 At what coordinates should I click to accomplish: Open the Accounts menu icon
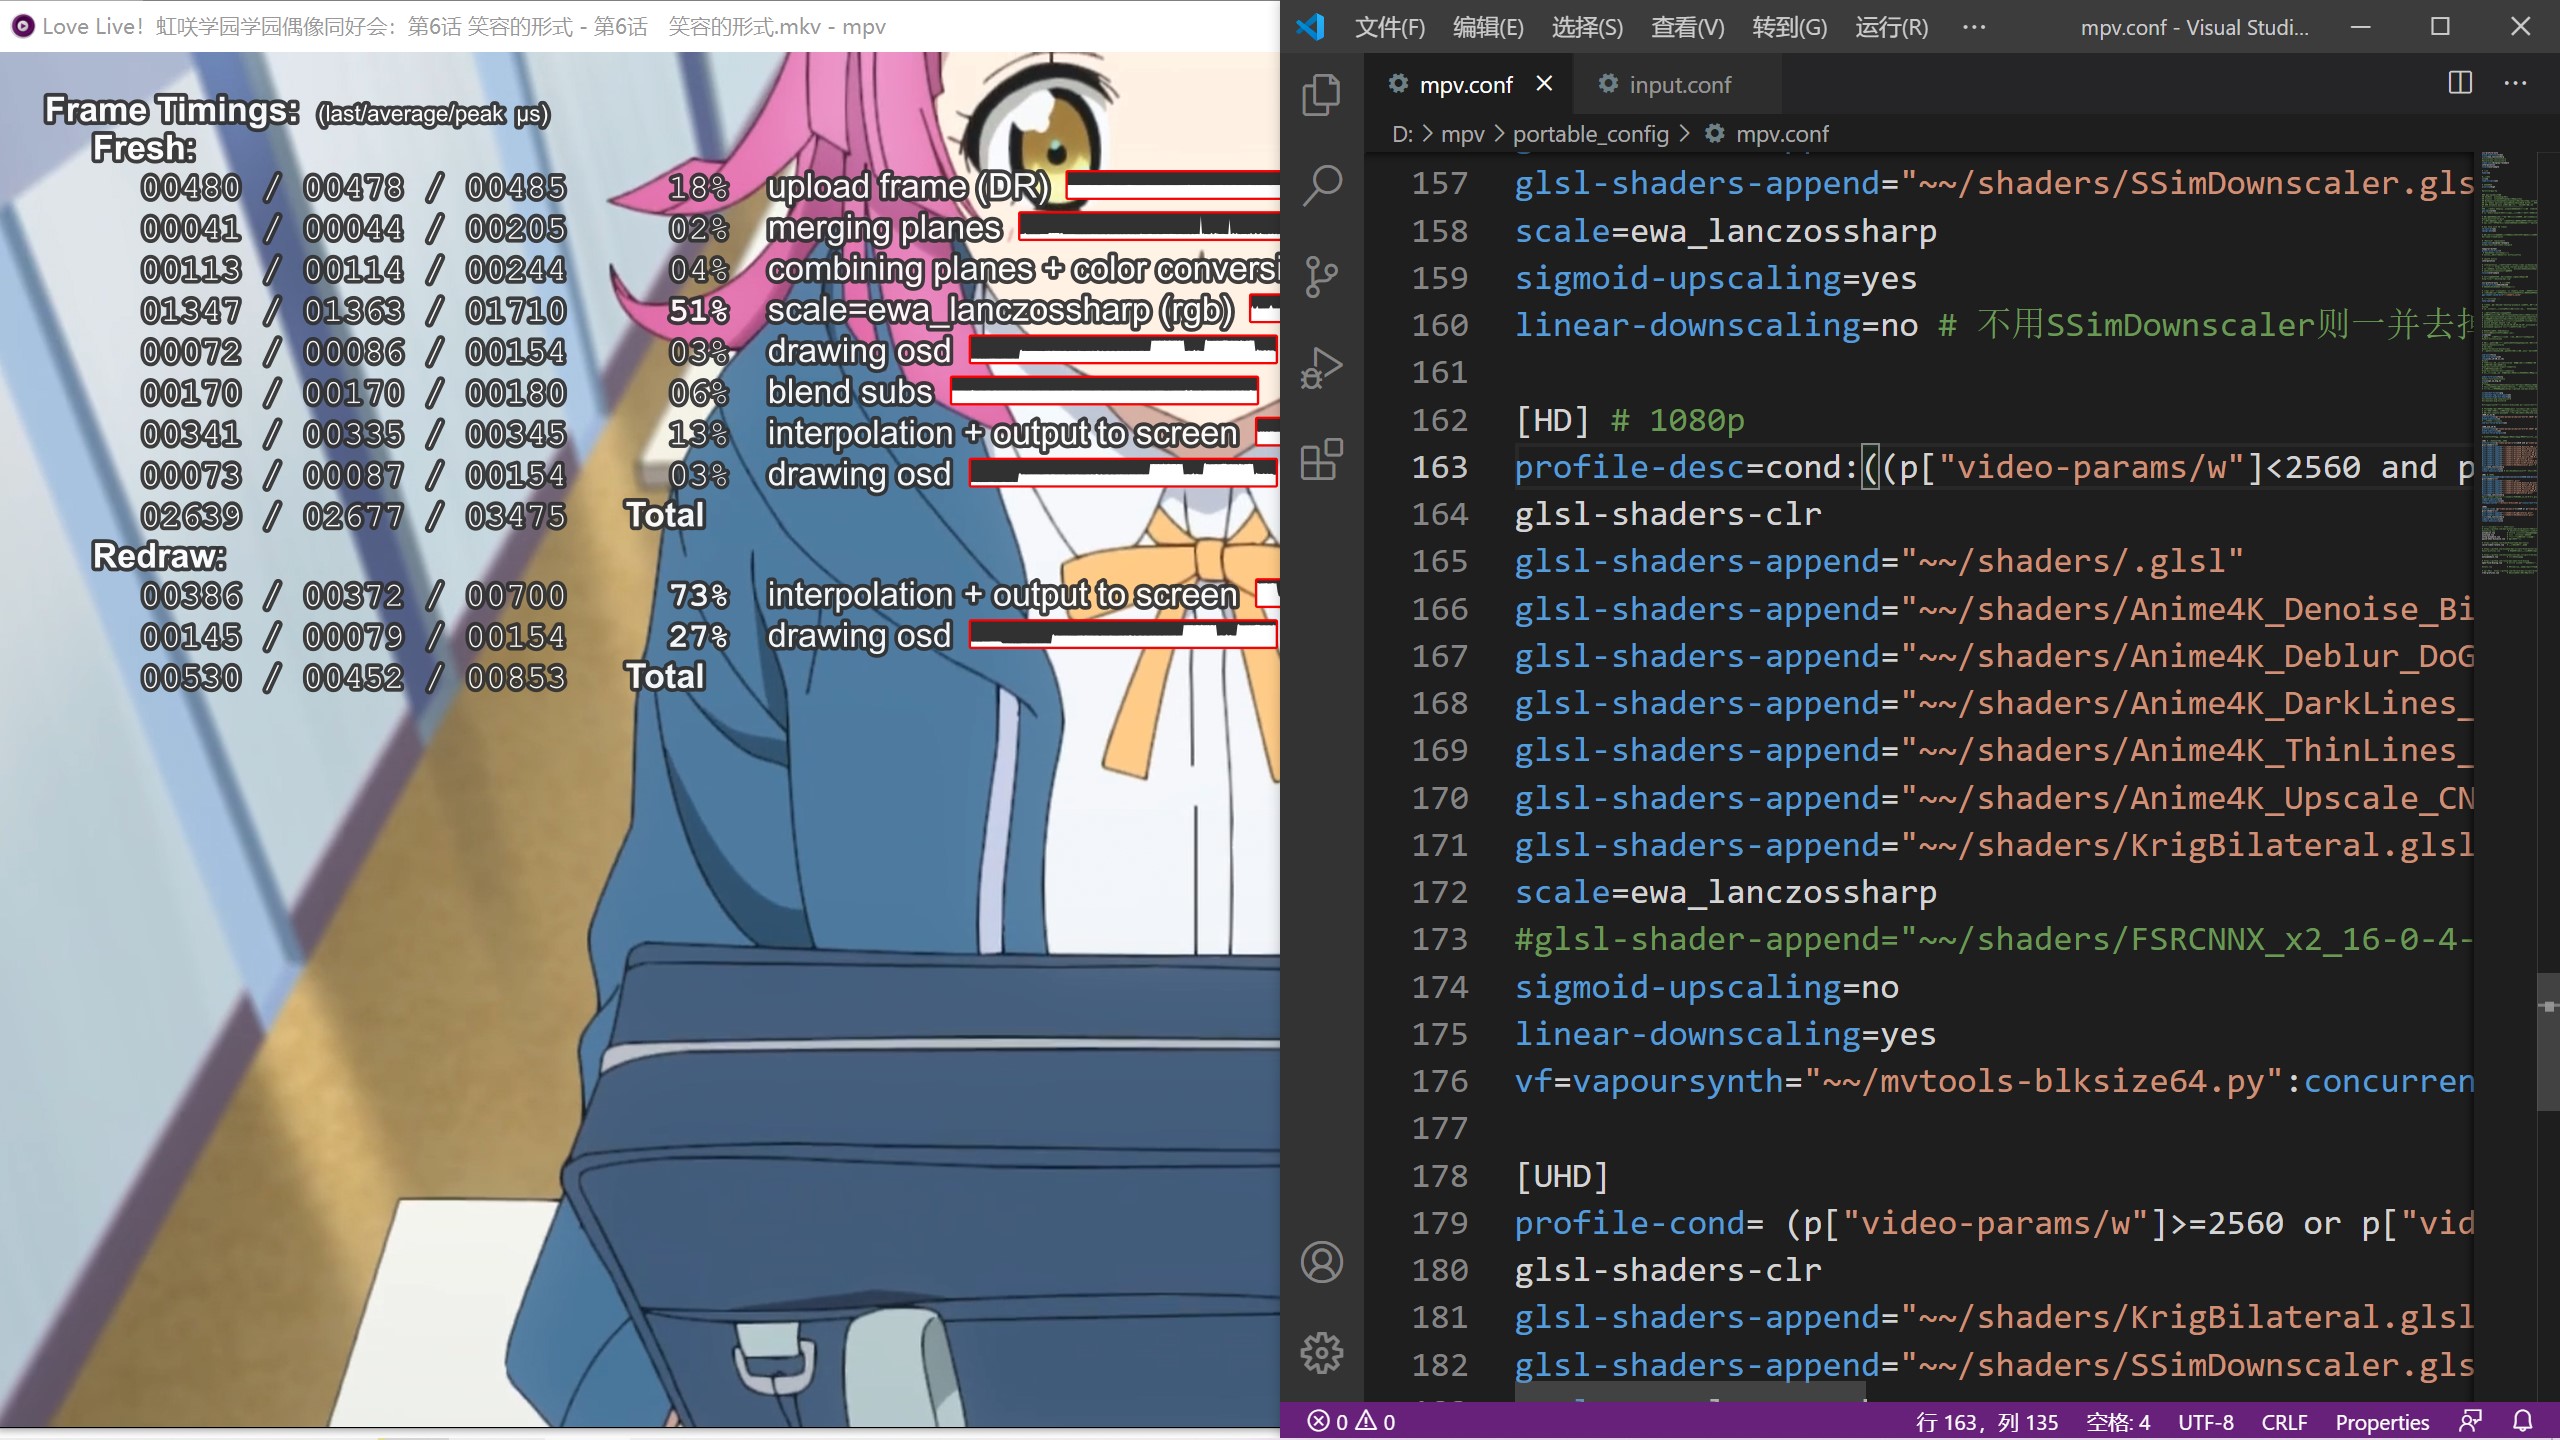tap(1321, 1262)
